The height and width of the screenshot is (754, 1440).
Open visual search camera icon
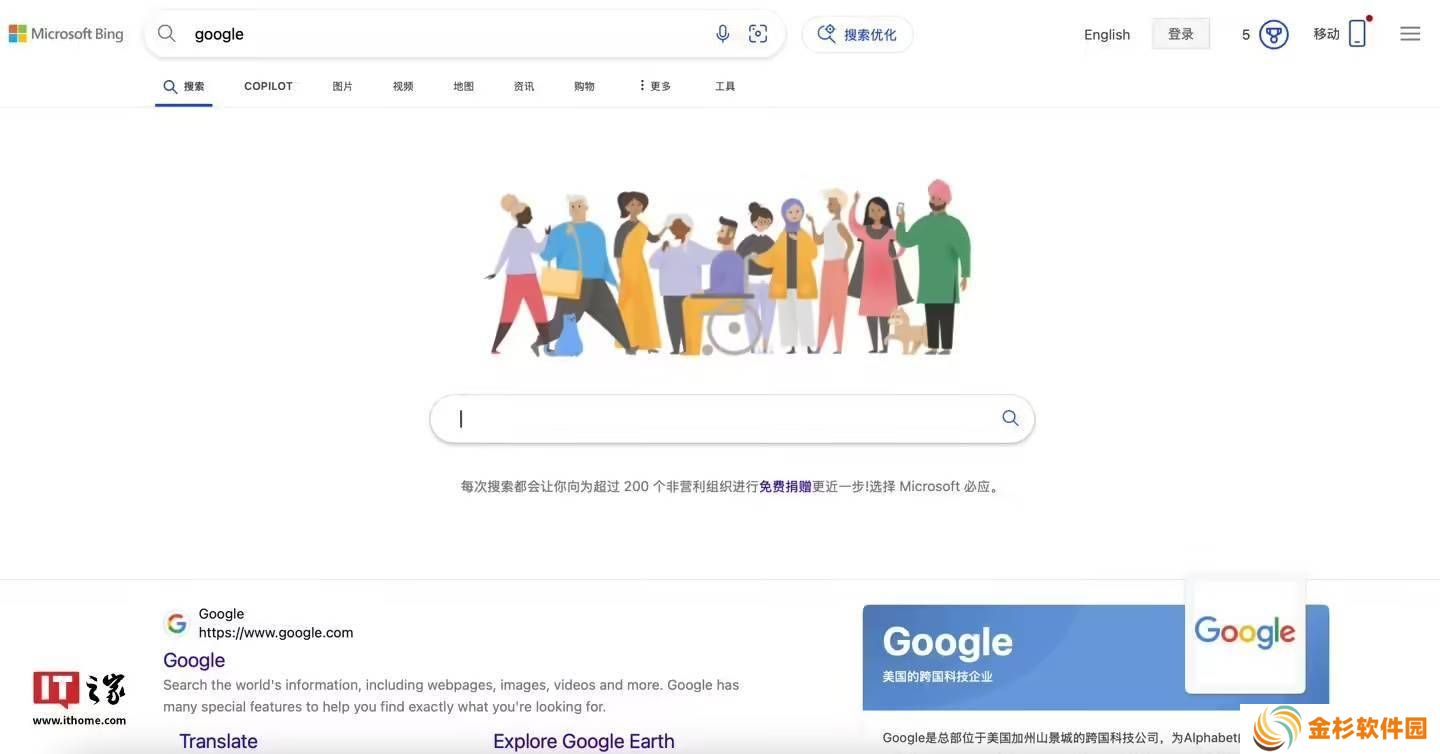(x=758, y=34)
